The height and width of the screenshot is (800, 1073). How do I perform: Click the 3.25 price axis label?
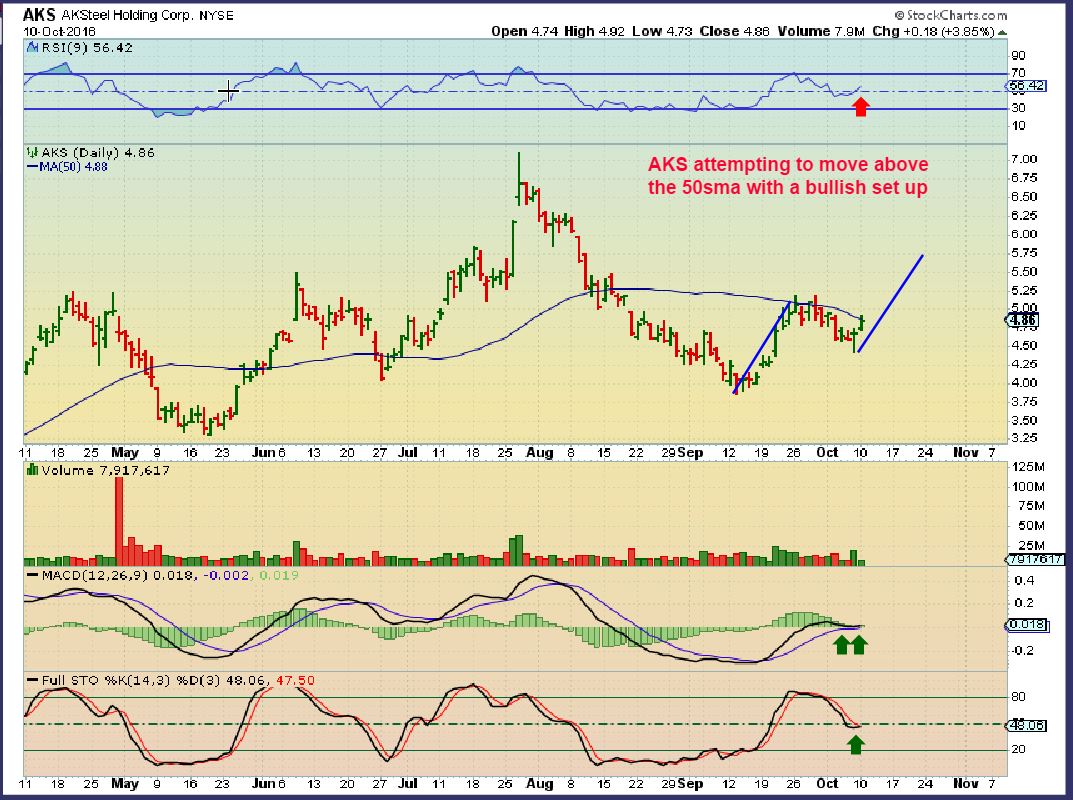[x=1024, y=438]
